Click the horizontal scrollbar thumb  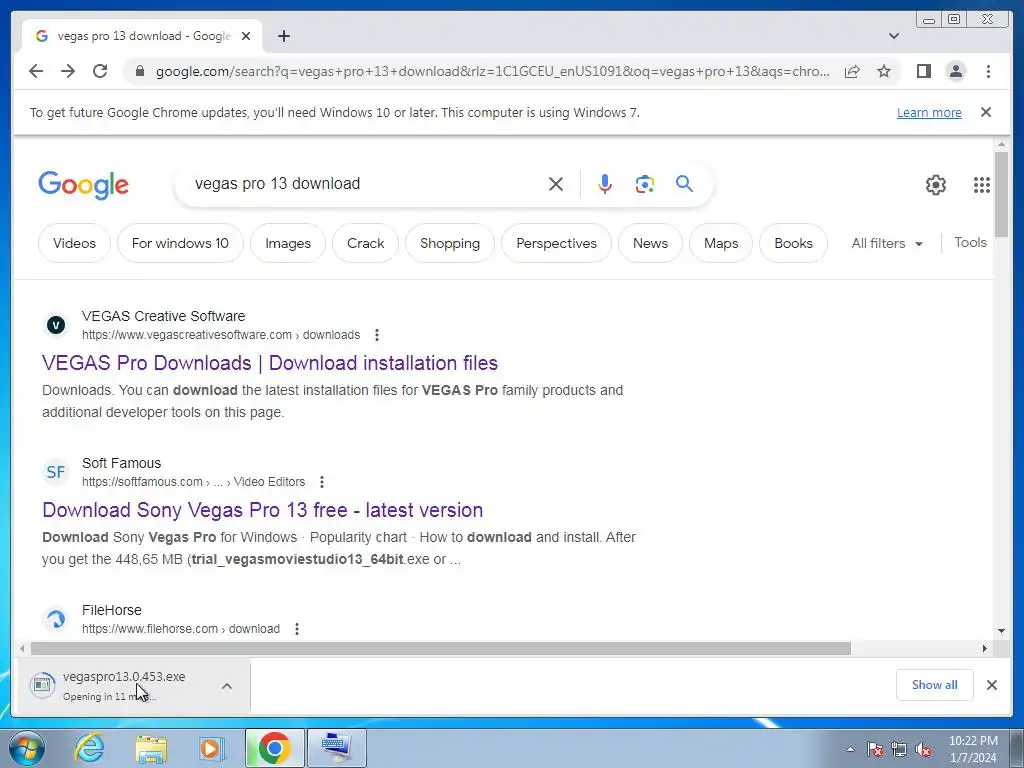(x=441, y=648)
